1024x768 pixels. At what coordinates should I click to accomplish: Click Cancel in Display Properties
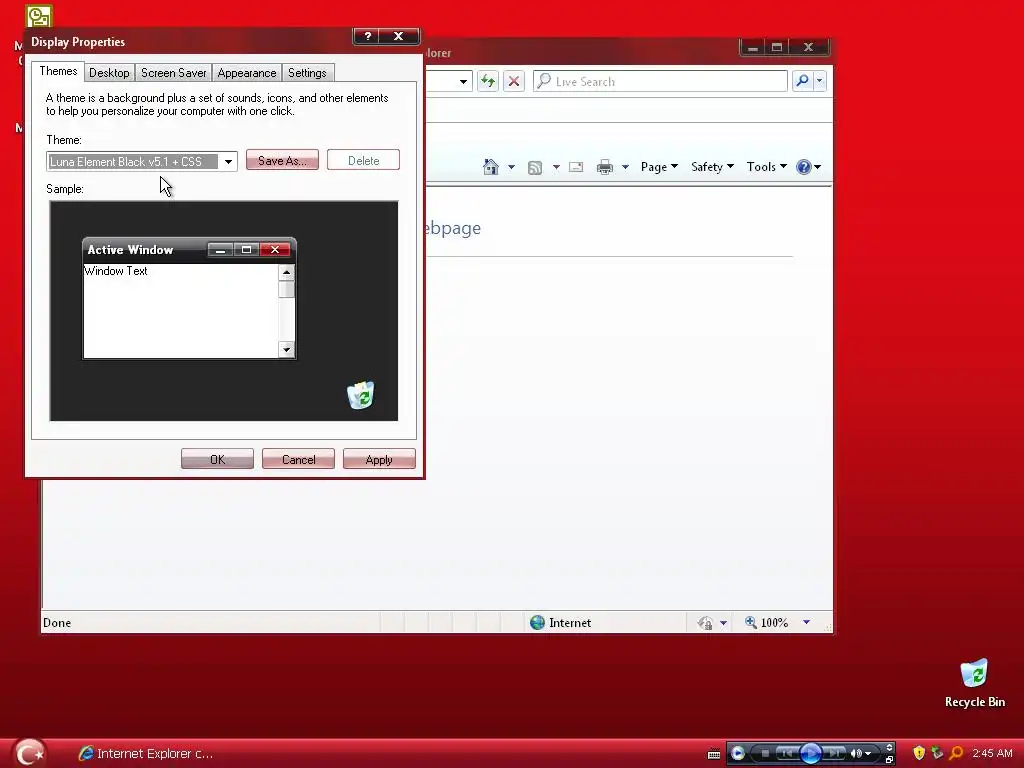point(298,459)
